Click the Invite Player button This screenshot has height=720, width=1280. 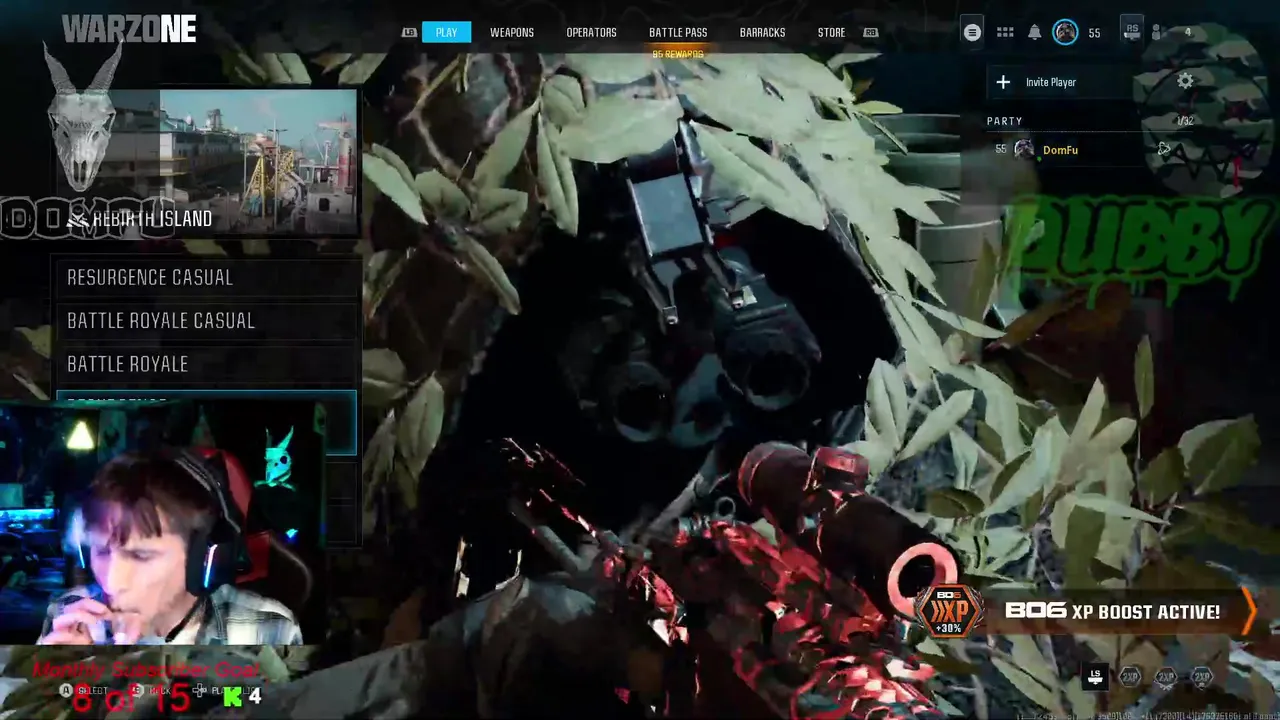tap(1060, 82)
